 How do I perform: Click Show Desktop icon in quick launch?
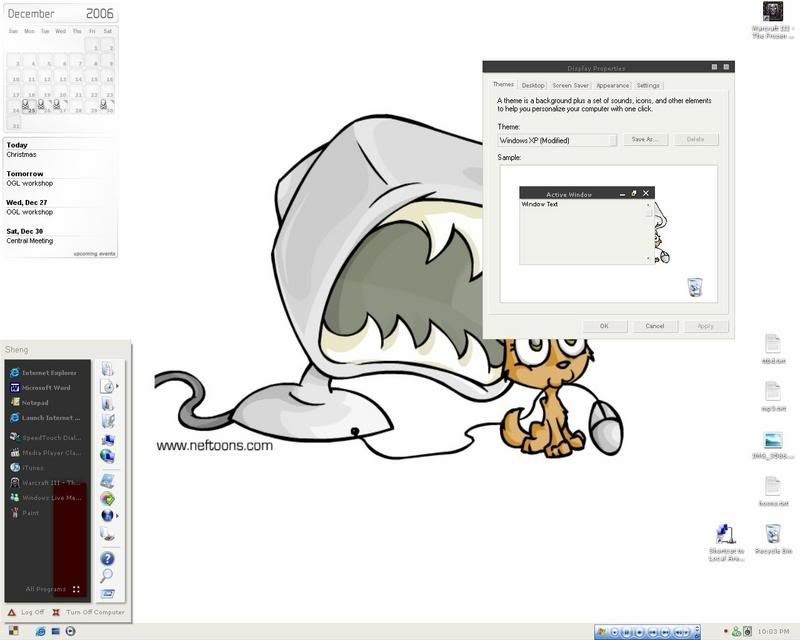(56, 631)
